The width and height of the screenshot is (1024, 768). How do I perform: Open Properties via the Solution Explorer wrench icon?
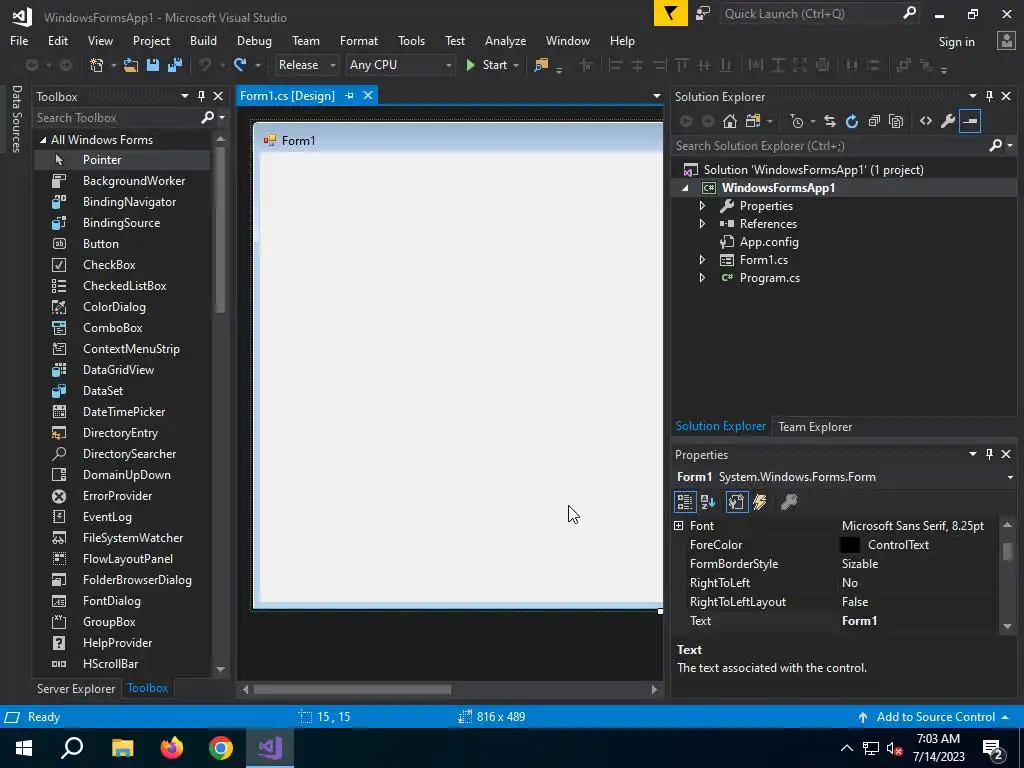948,121
